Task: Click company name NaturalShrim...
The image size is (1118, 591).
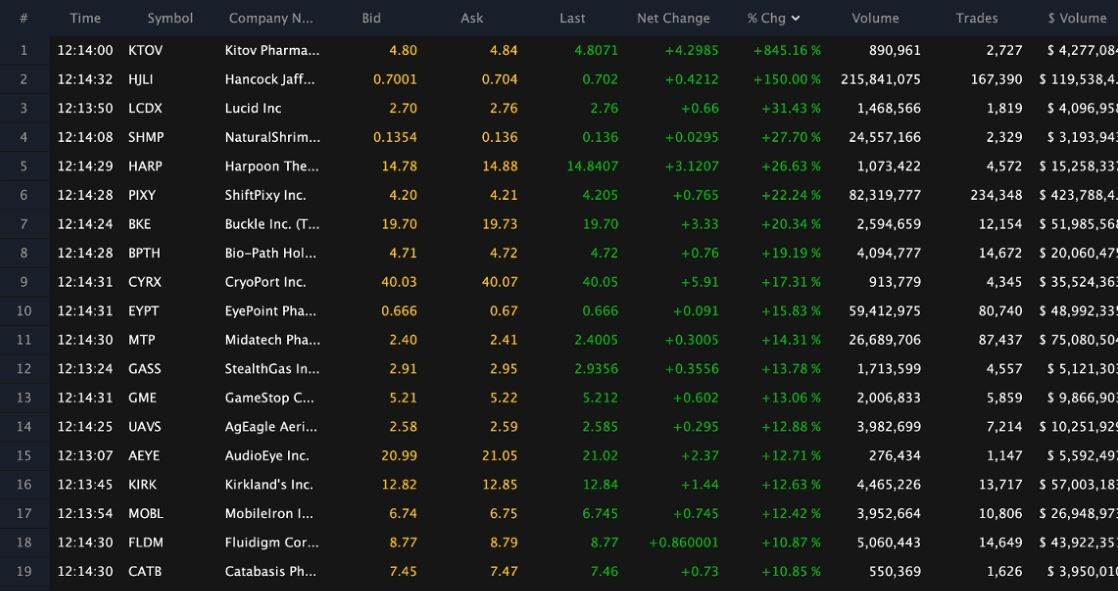Action: coord(272,137)
